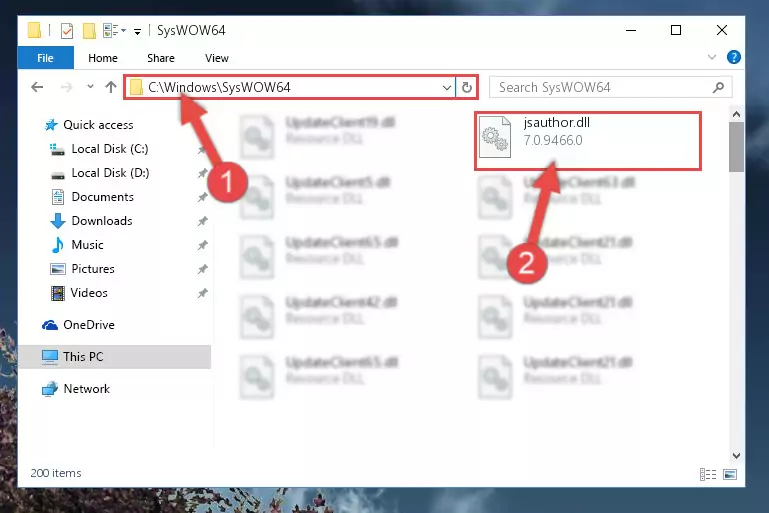Screen dimensions: 769x513
Task: Click the Search SysWOW64 field
Action: [x=610, y=87]
